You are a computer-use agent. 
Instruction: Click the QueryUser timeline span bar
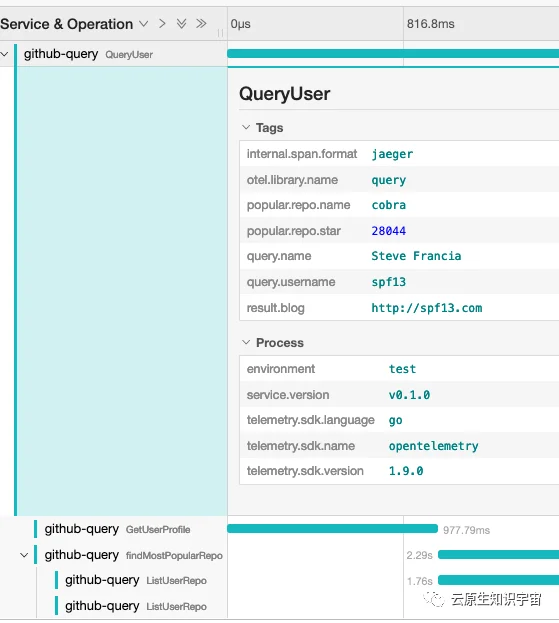click(x=393, y=54)
